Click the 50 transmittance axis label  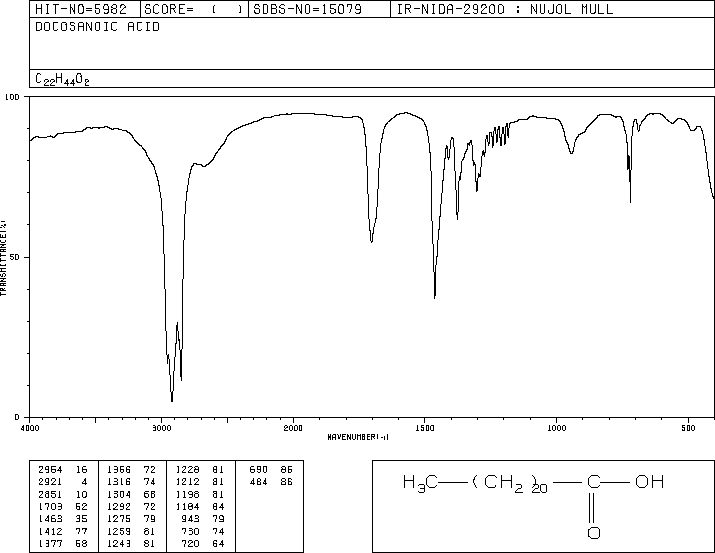(15, 257)
